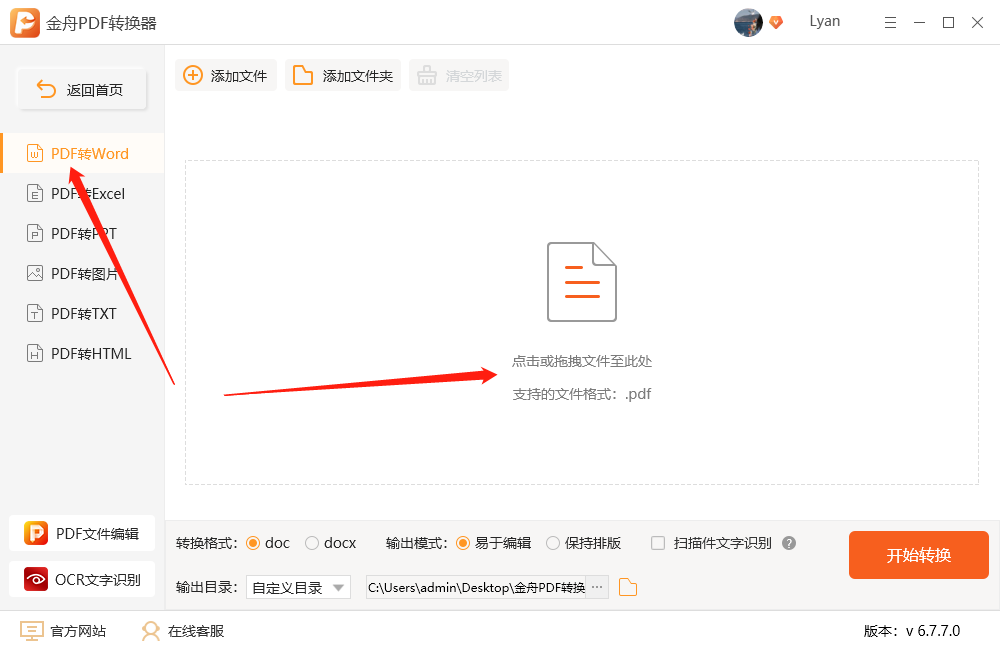This screenshot has height=650, width=1000.
Task: Expand the 自定义目录 output directory dropdown
Action: tap(298, 587)
